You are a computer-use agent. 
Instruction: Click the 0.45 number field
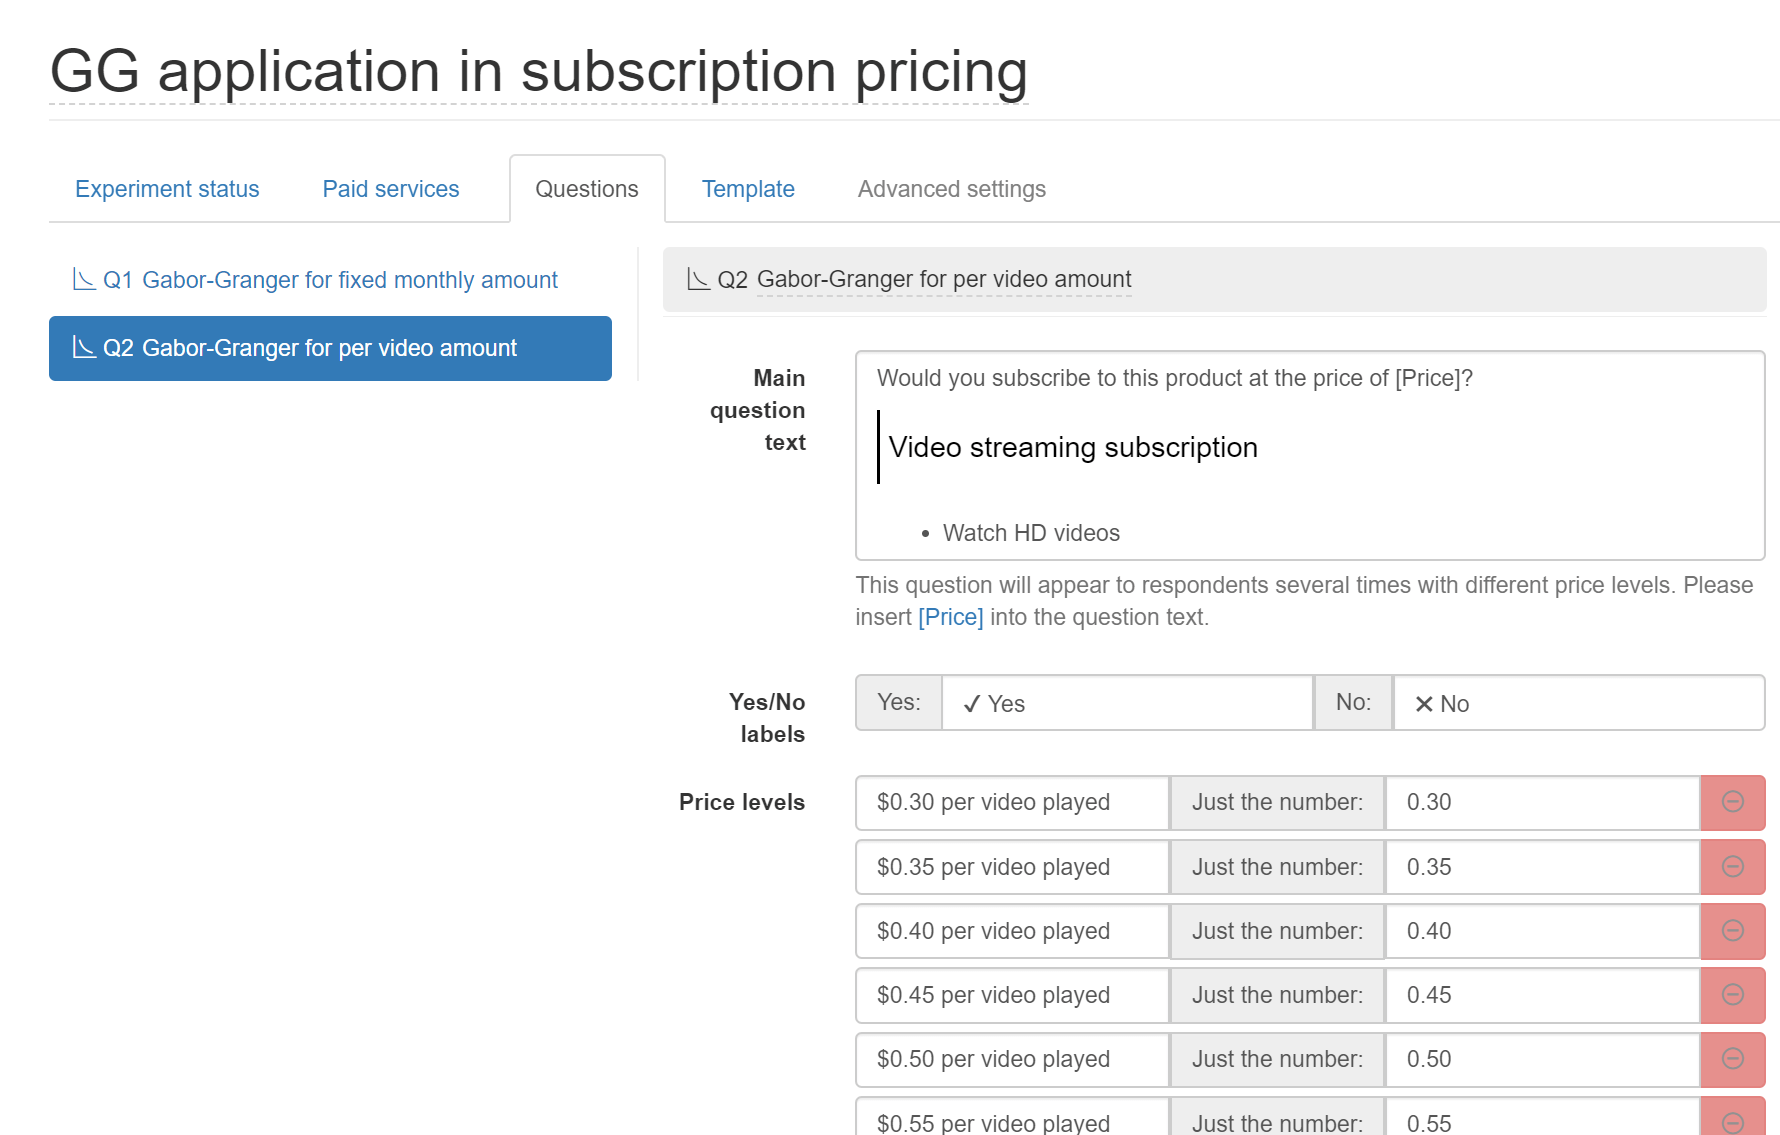click(x=1543, y=995)
